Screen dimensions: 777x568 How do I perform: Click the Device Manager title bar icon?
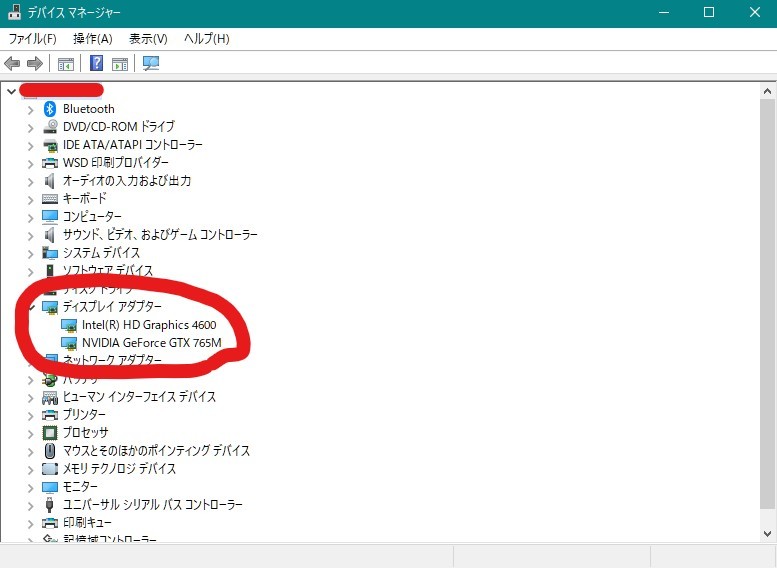(14, 12)
